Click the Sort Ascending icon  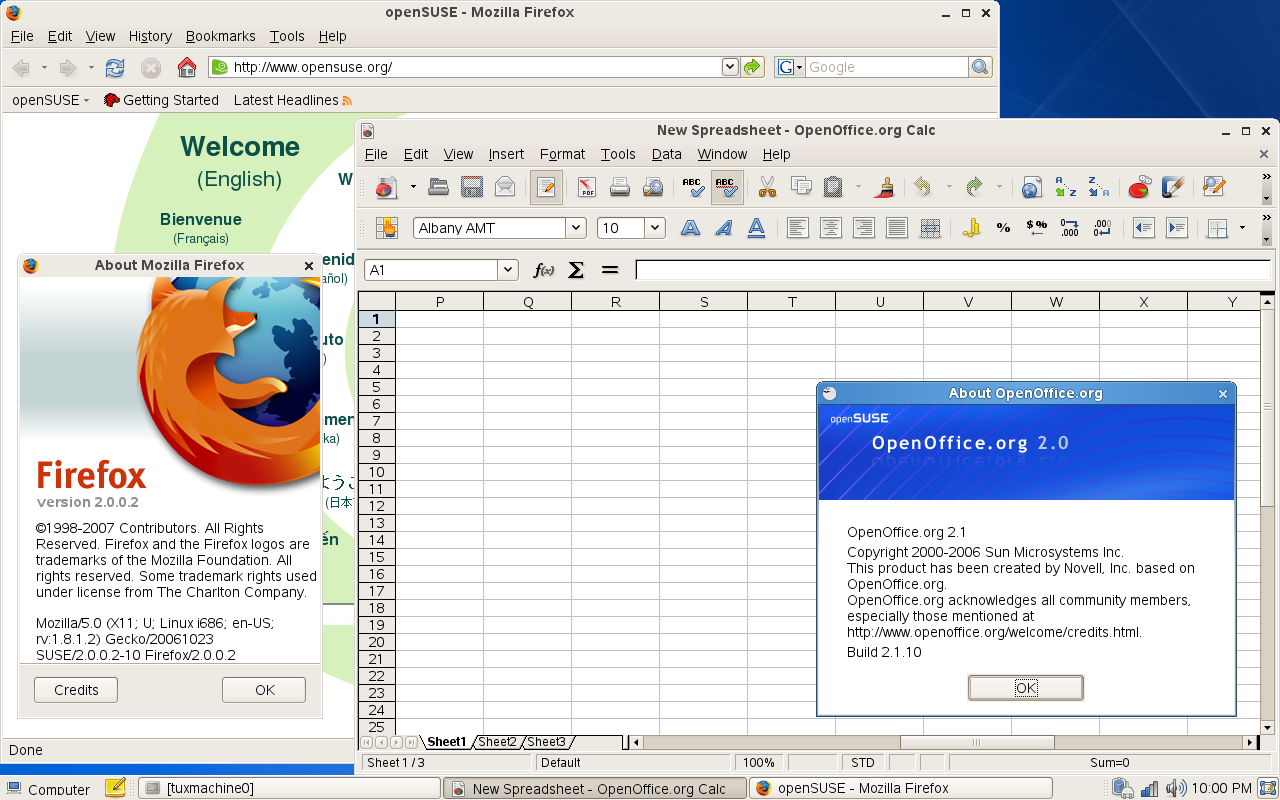click(1066, 187)
